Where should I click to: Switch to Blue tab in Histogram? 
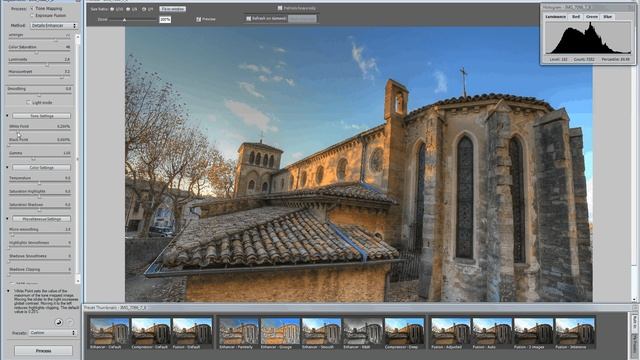608,17
